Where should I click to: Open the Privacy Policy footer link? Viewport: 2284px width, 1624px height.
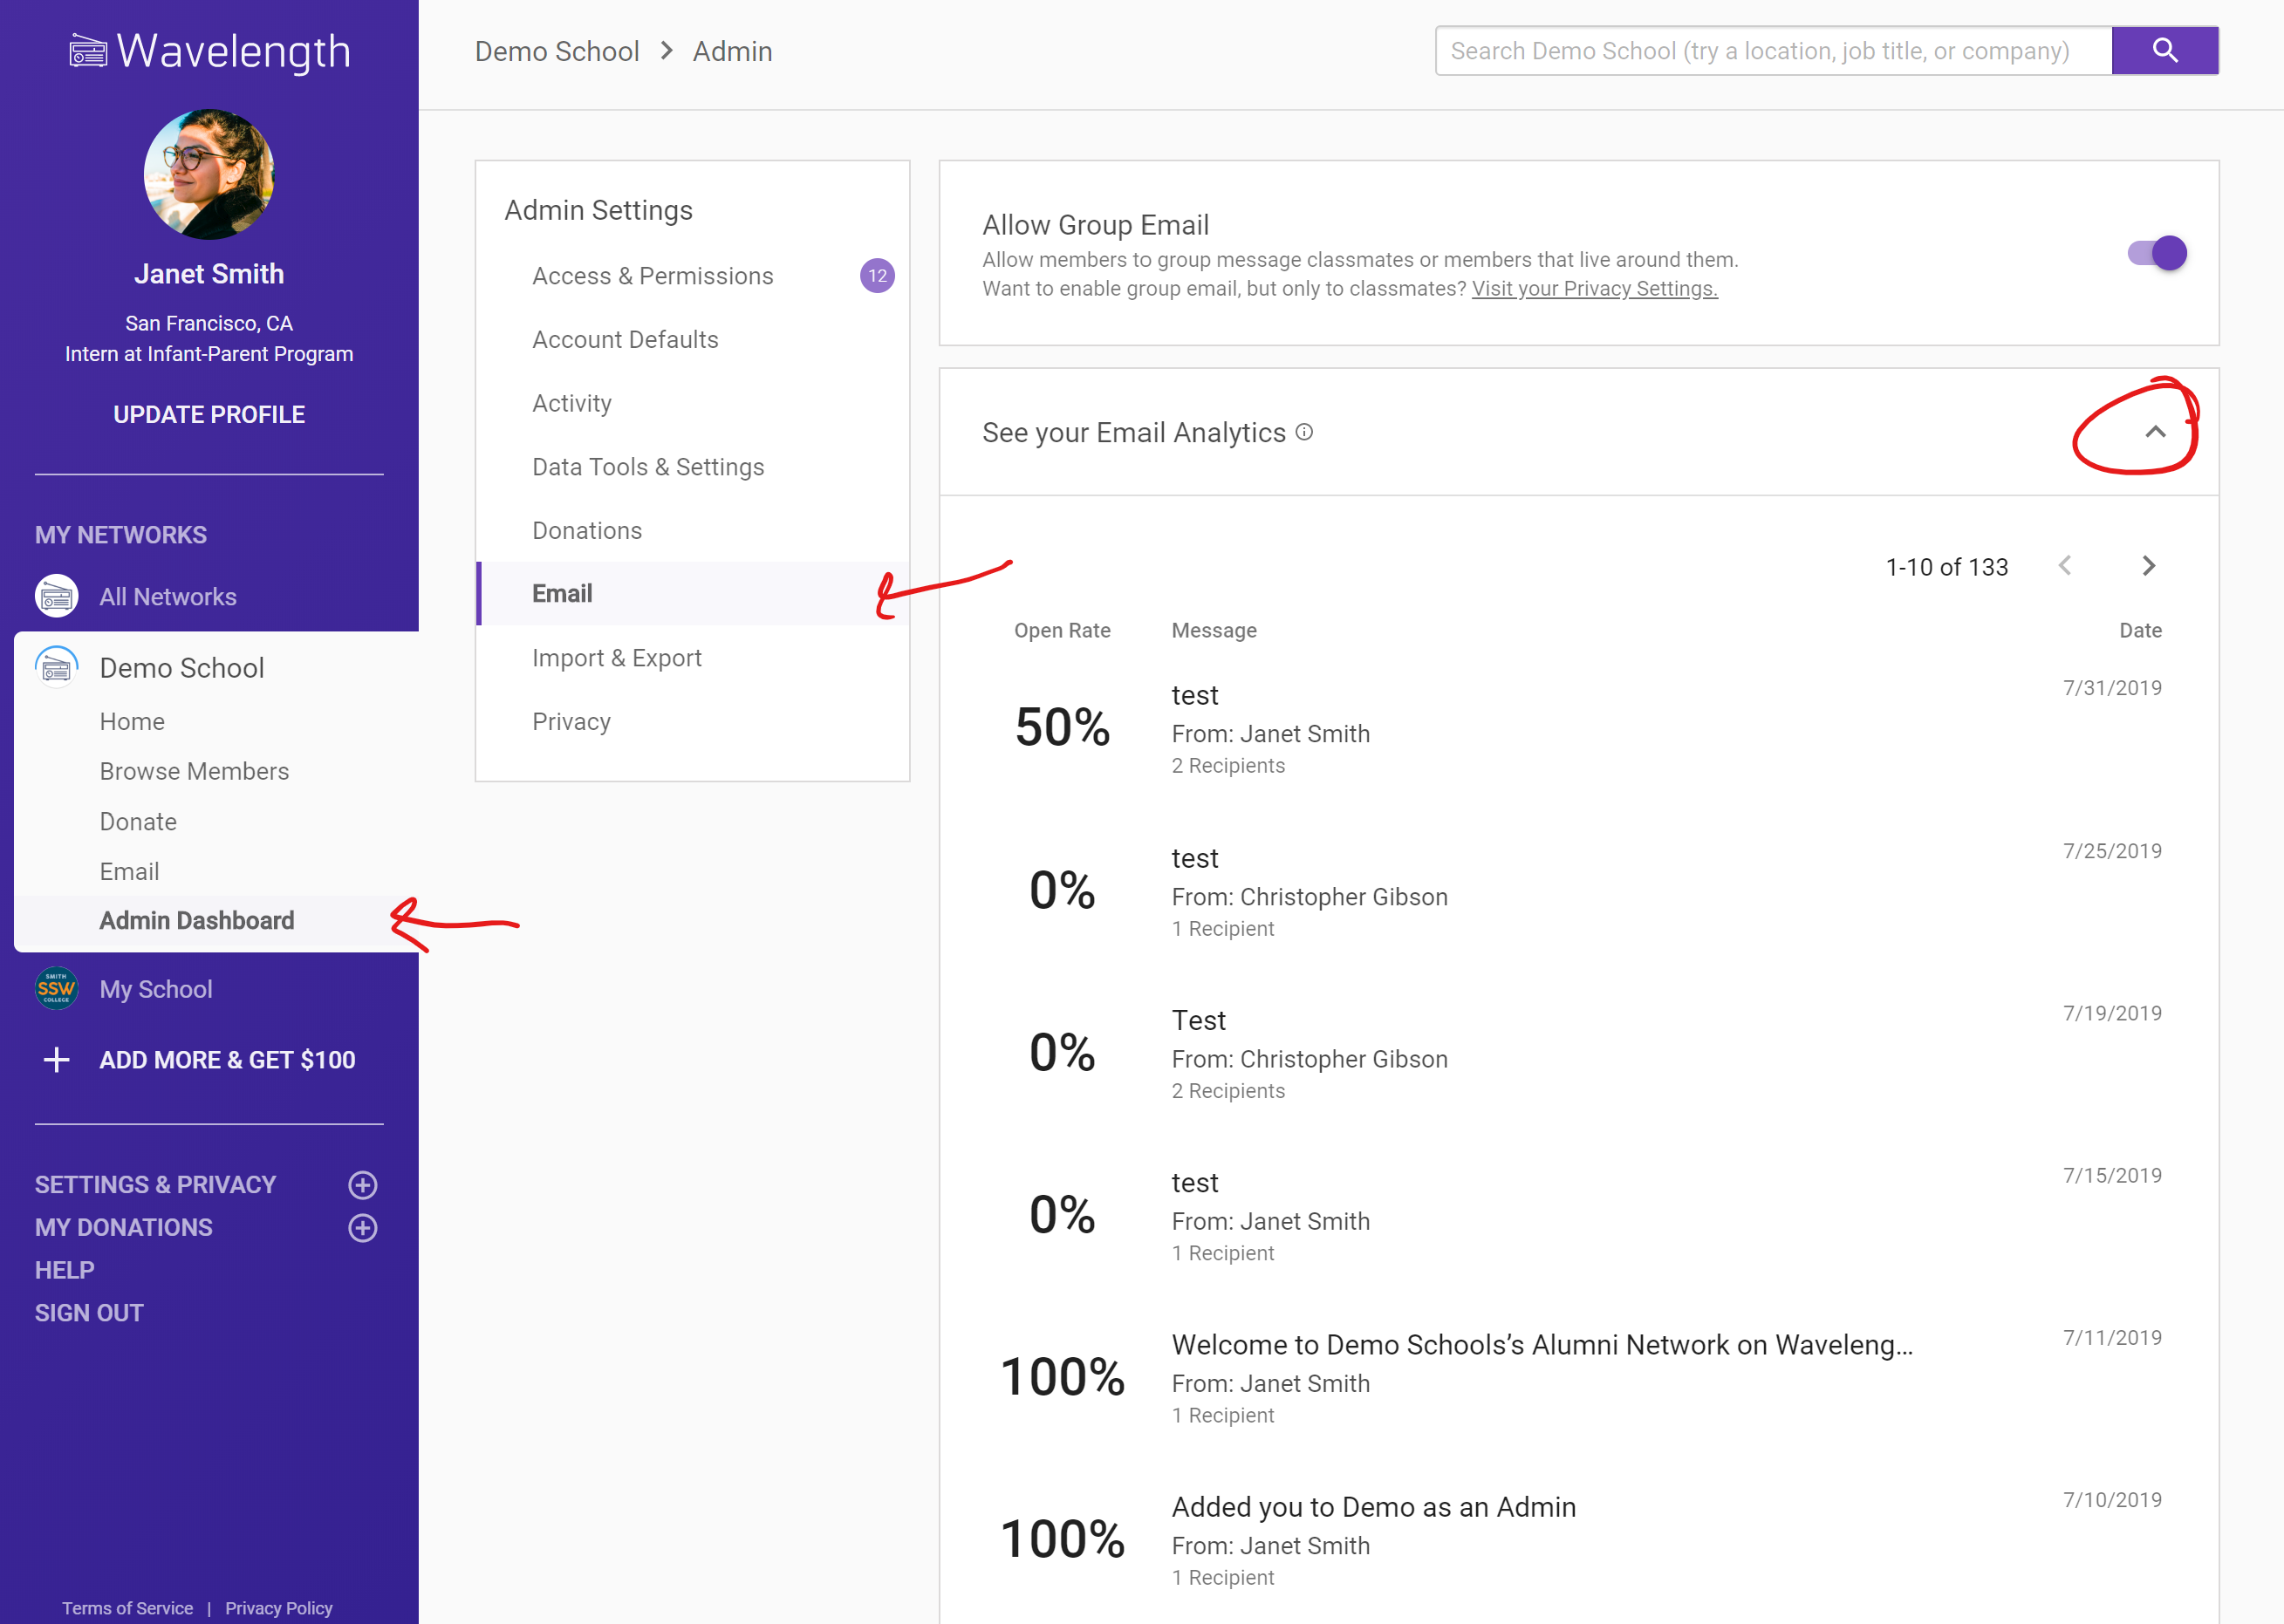point(278,1608)
